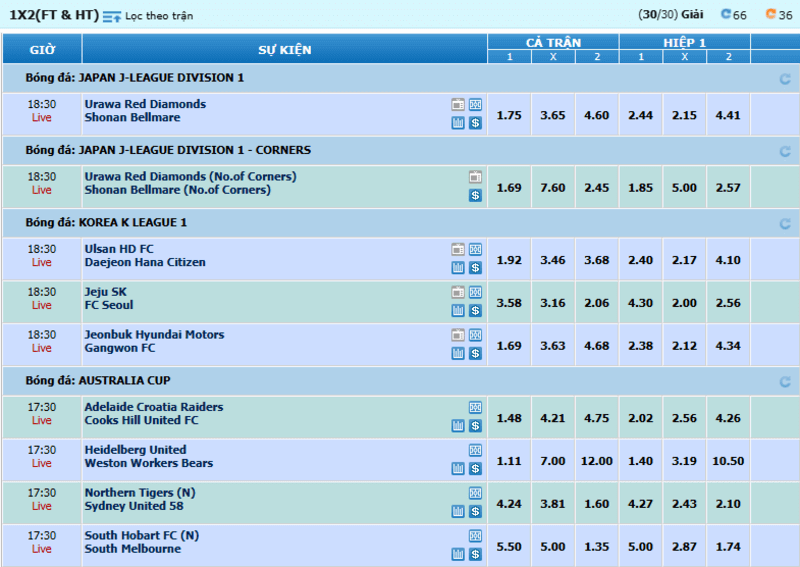Open statistics chart icon for South Hobart FC match
Screen dimensions: 800x567
[458, 554]
